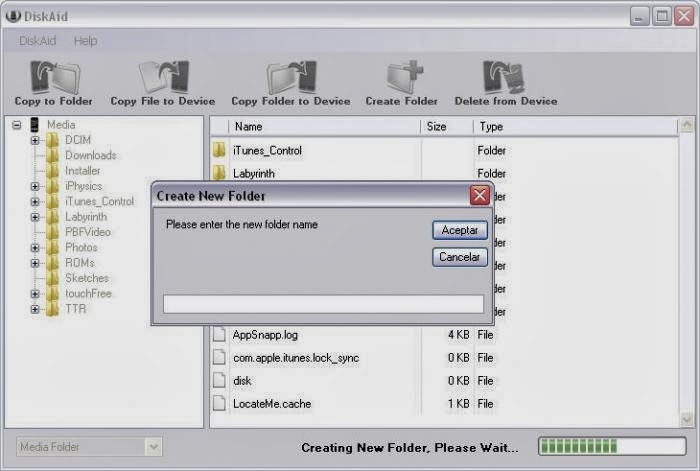Expand the touchFree tree node
The width and height of the screenshot is (700, 471).
tap(35, 294)
